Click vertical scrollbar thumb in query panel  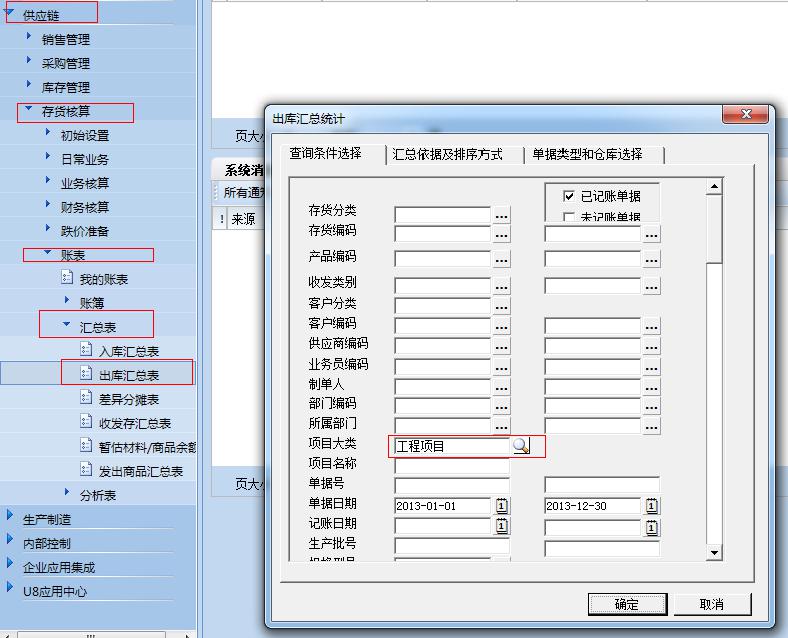[x=714, y=229]
